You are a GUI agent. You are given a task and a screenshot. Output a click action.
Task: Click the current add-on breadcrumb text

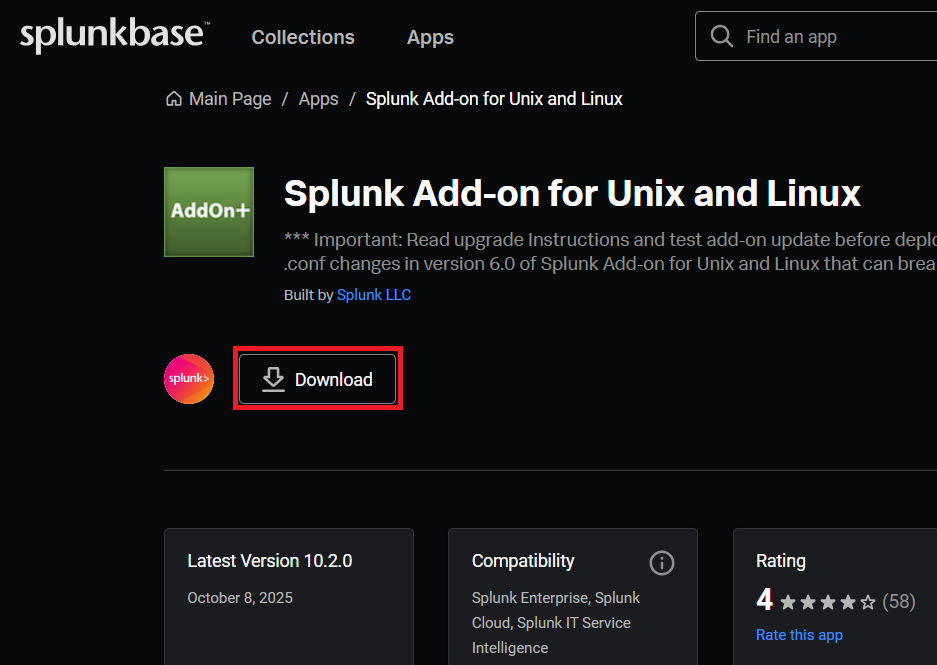coord(494,99)
